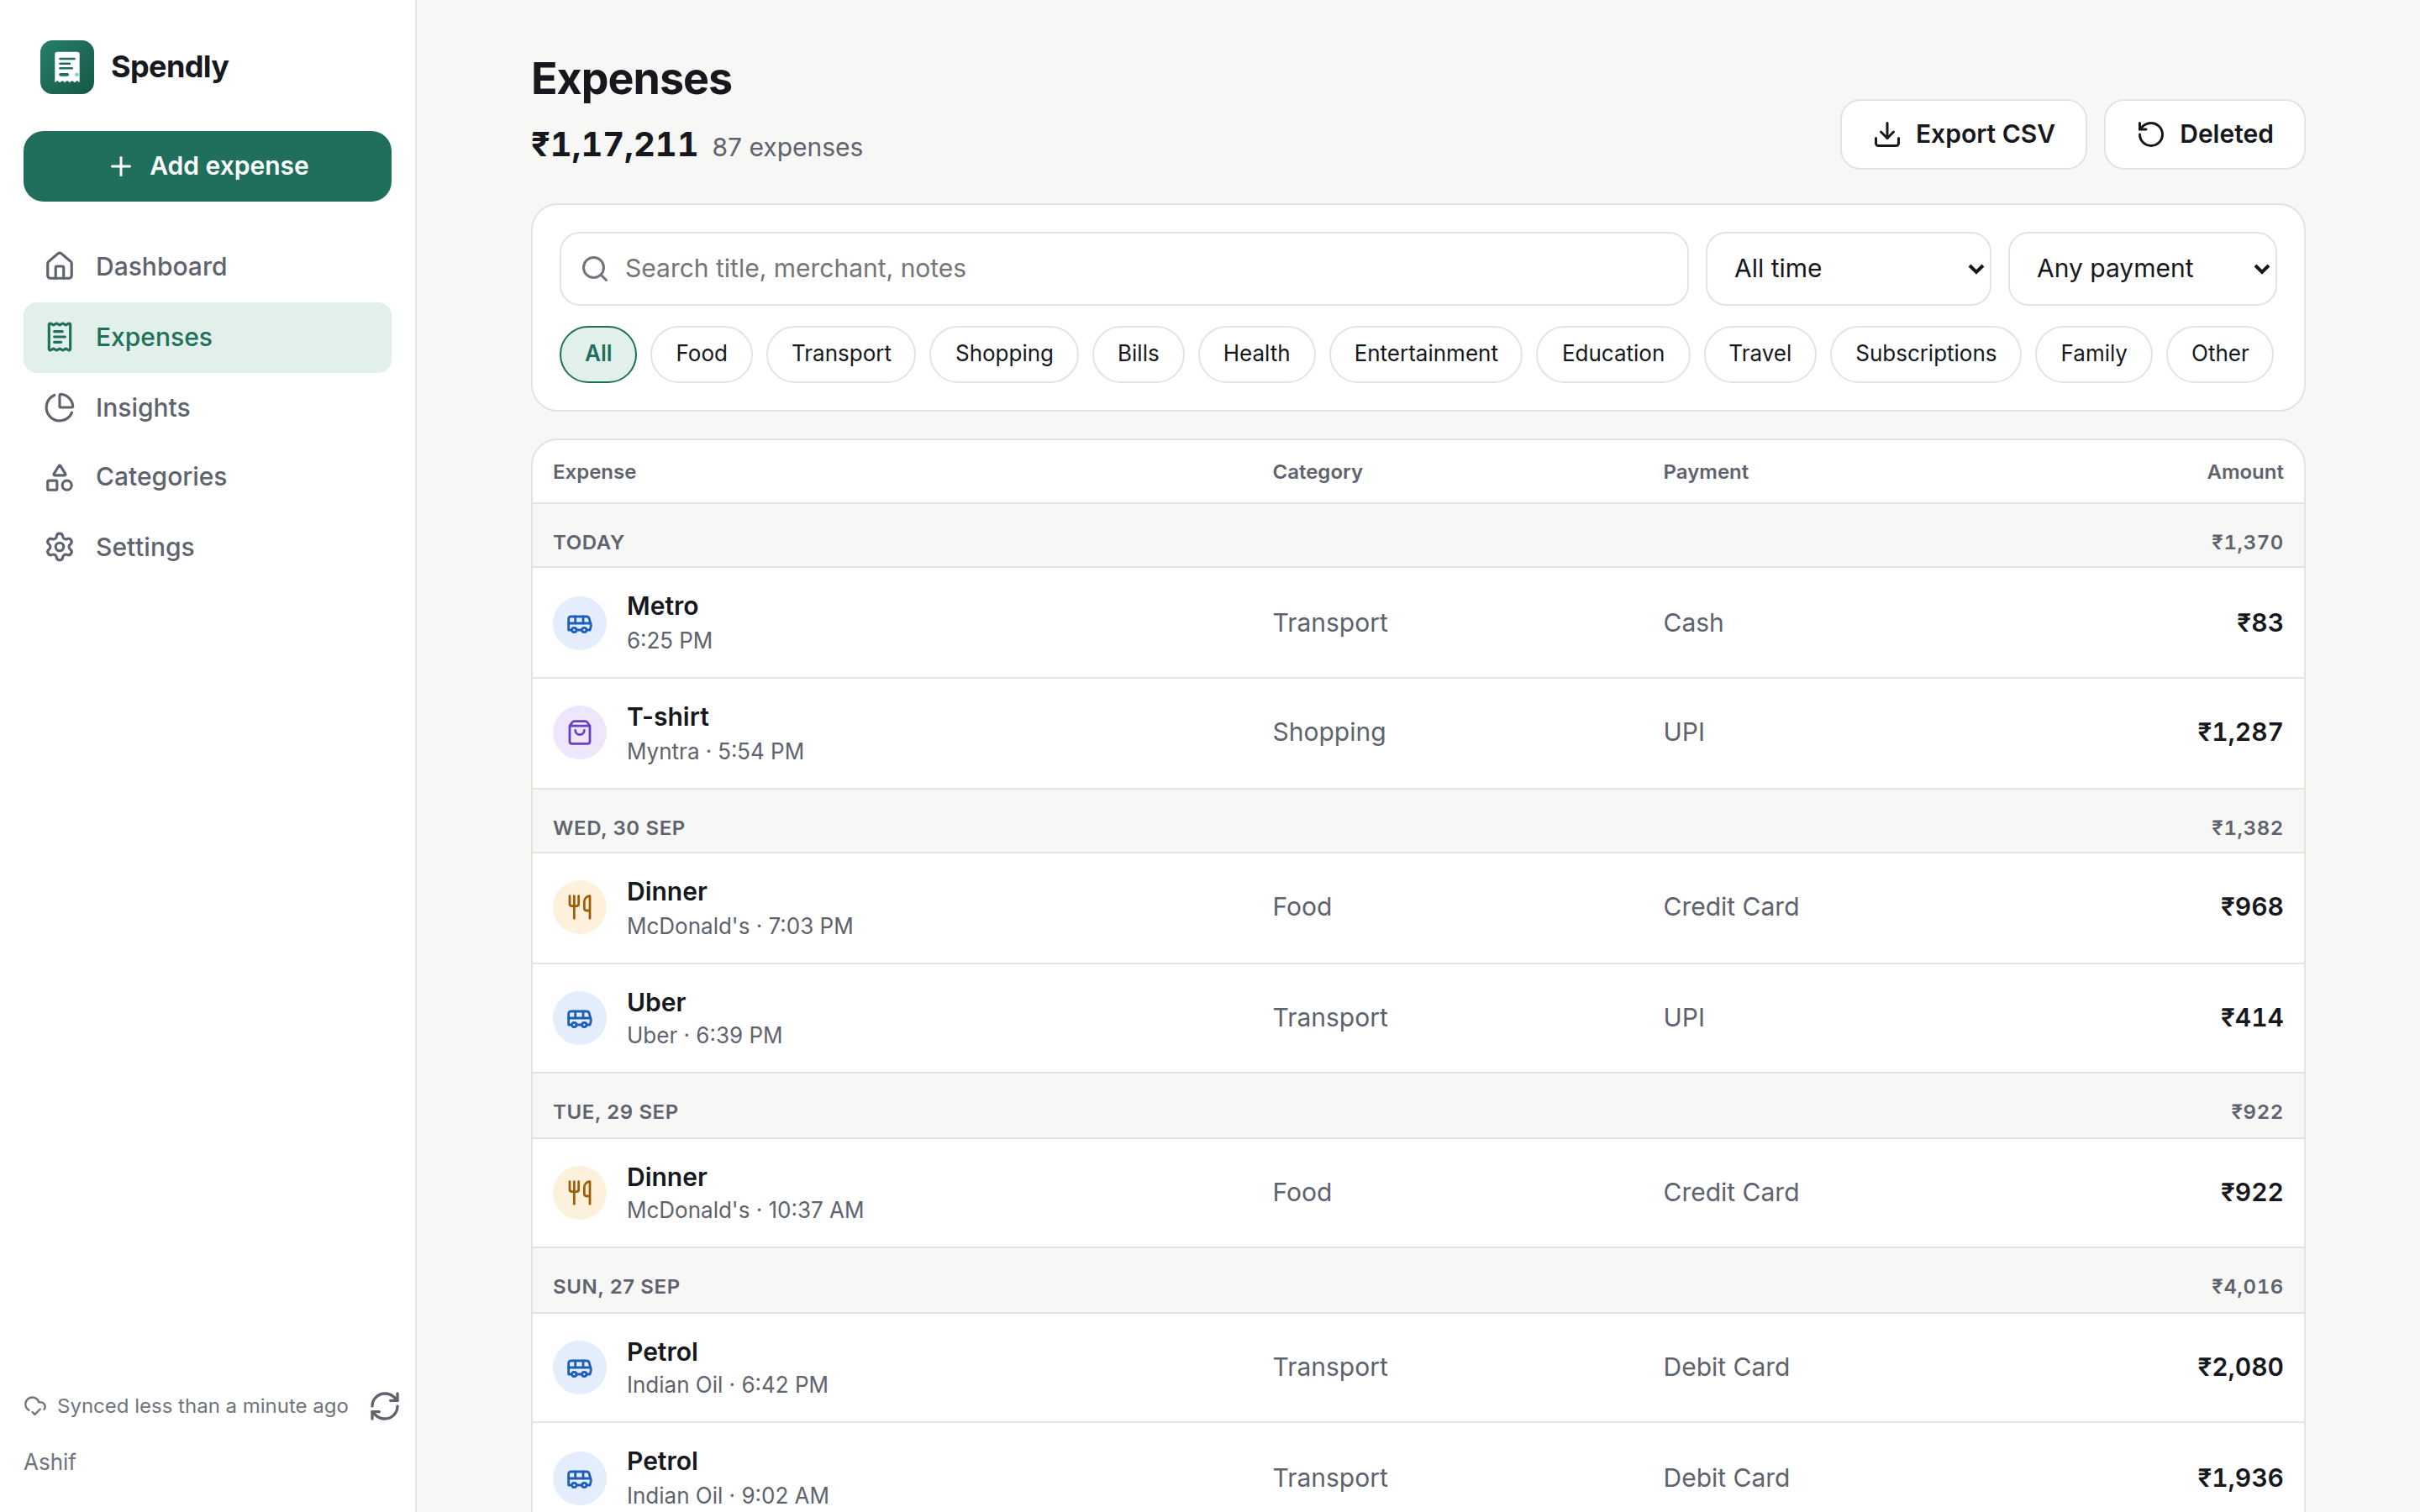
Task: Click the Export CSV button
Action: [x=1963, y=134]
